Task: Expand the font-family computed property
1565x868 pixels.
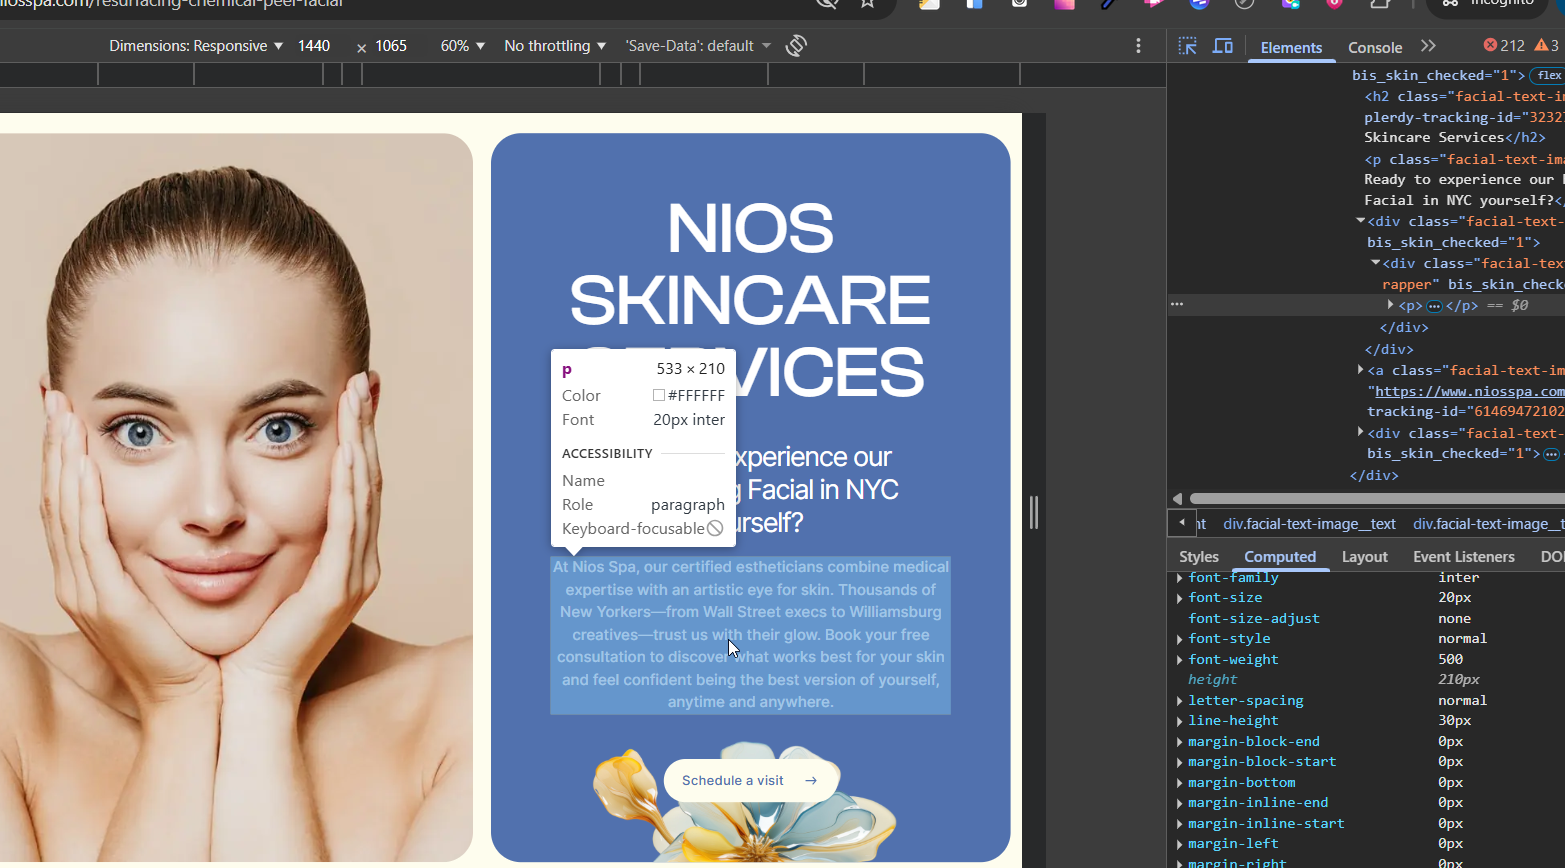Action: 1180,578
